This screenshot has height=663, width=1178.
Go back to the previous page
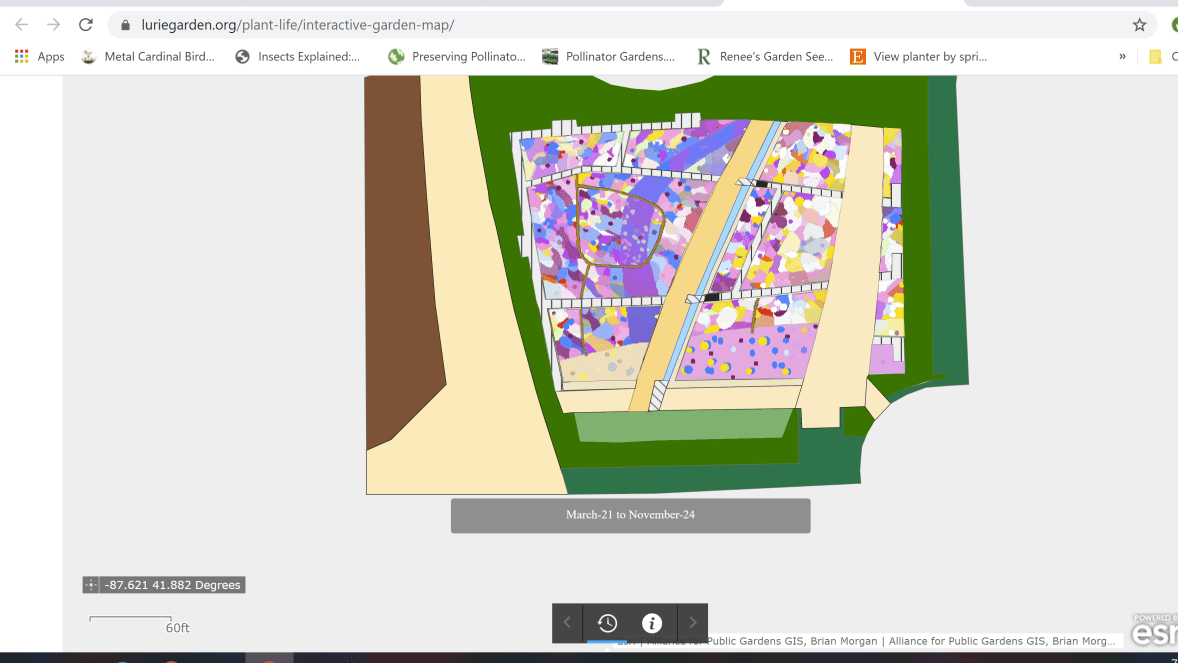coord(22,25)
